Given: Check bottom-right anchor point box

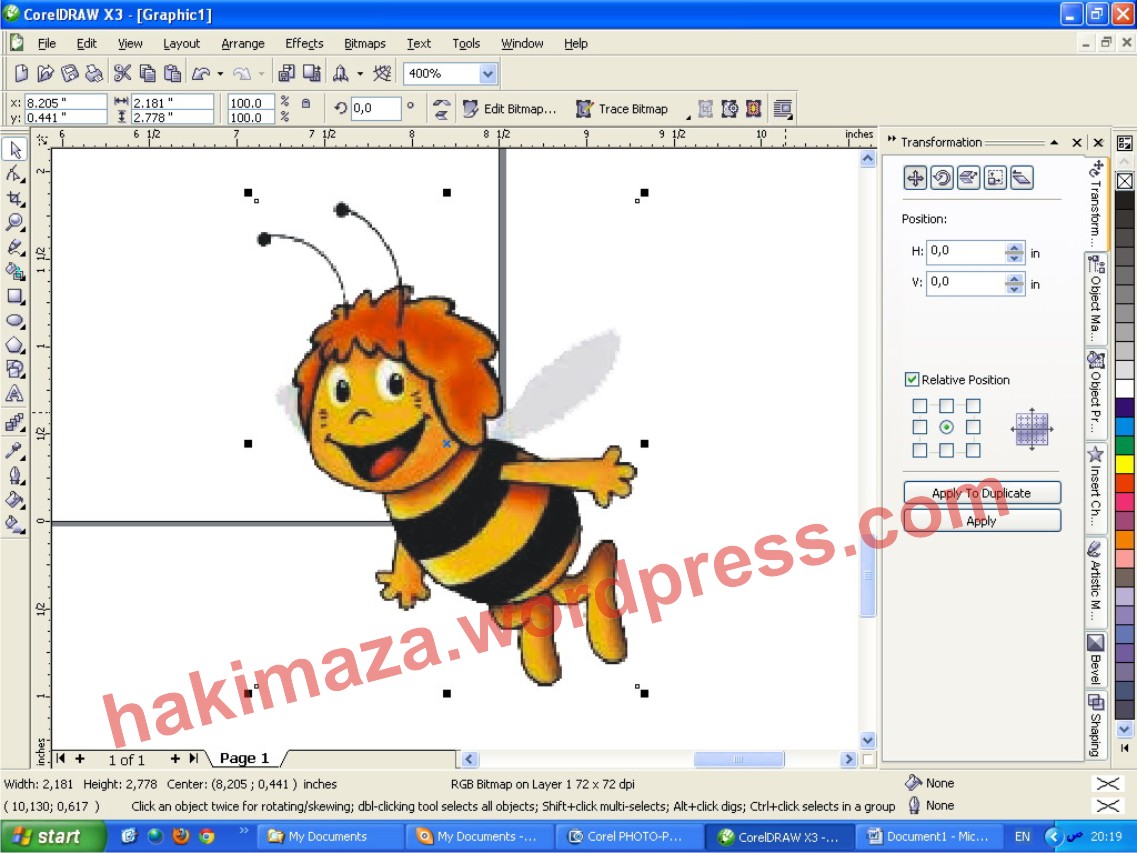Looking at the screenshot, I should [x=973, y=450].
